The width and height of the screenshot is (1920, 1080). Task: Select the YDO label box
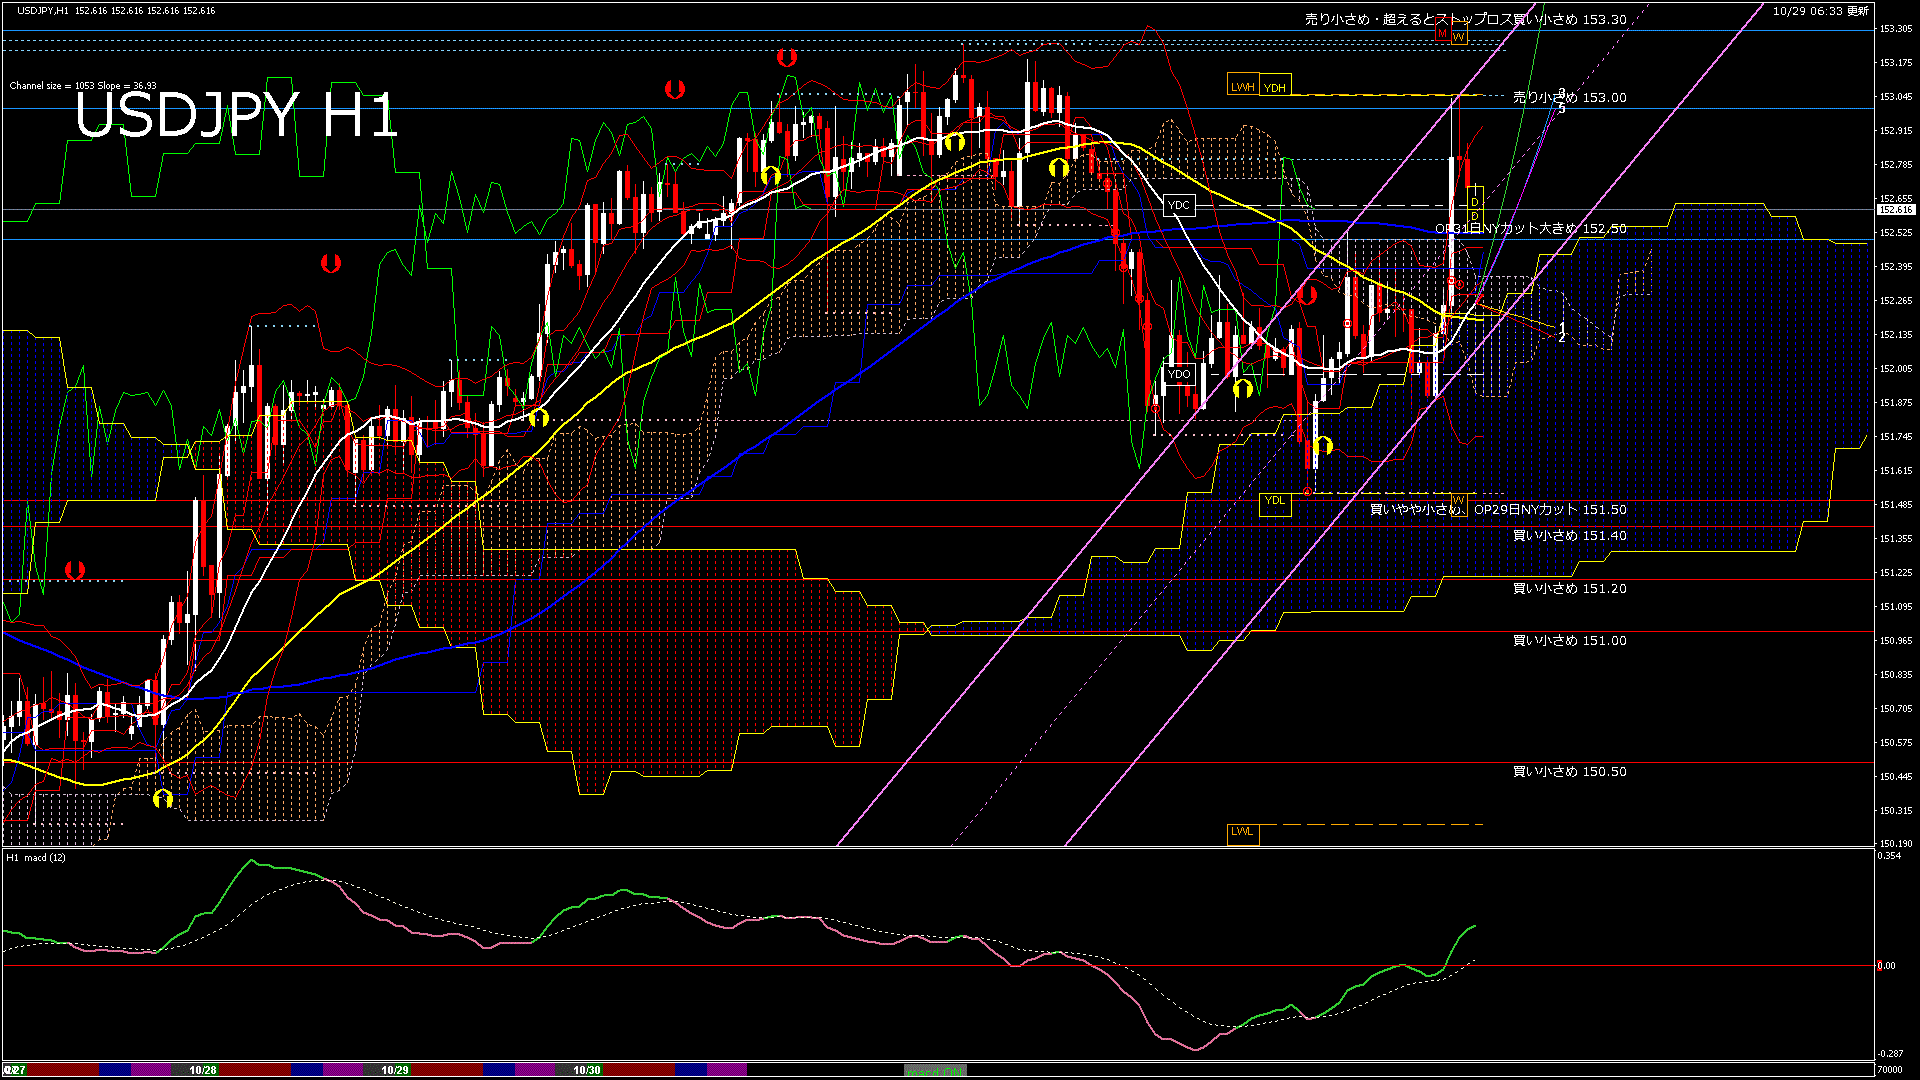coord(1179,374)
